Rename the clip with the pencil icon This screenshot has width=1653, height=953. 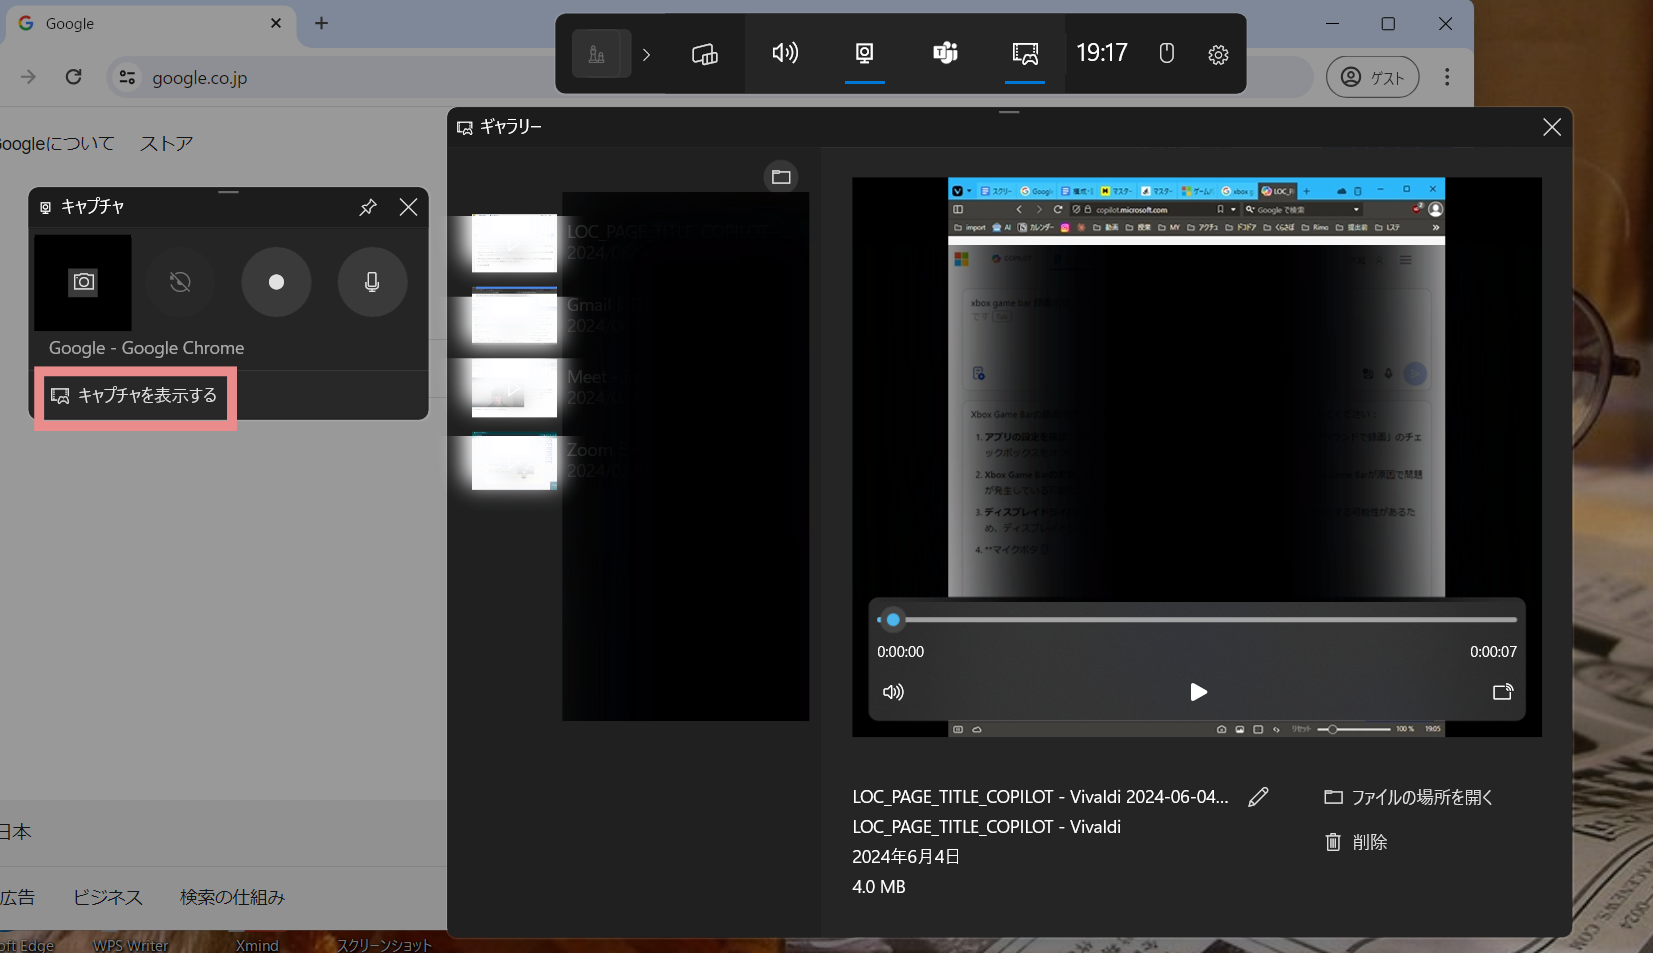1258,797
